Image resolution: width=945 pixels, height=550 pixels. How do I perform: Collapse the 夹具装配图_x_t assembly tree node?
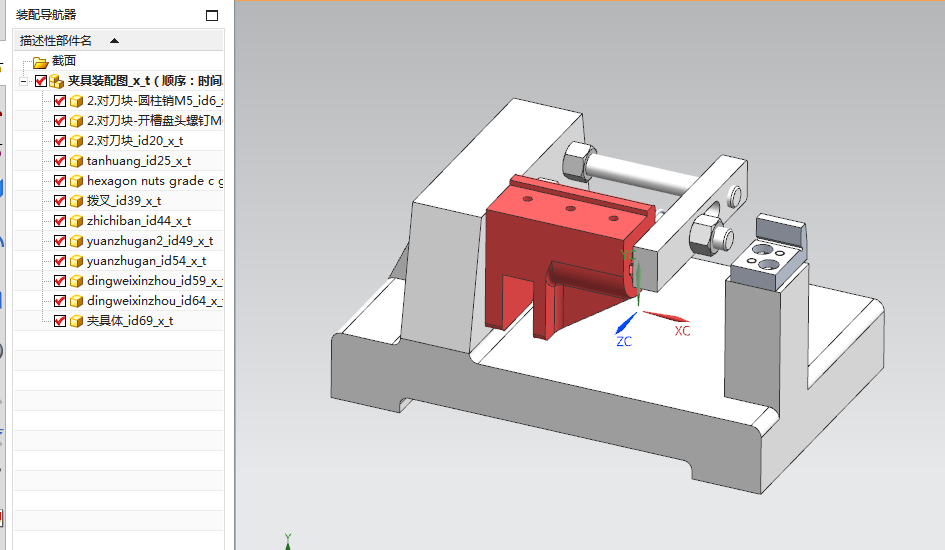coord(24,81)
